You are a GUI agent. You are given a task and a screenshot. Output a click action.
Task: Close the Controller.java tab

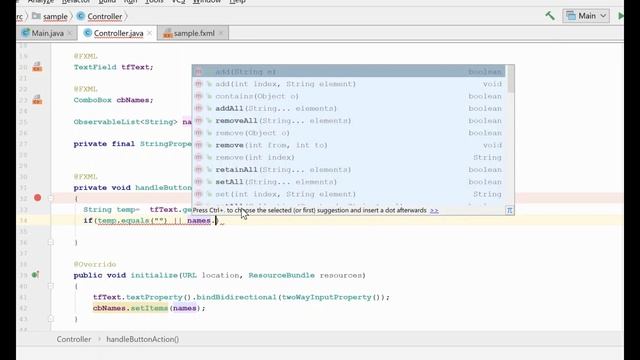click(x=149, y=33)
